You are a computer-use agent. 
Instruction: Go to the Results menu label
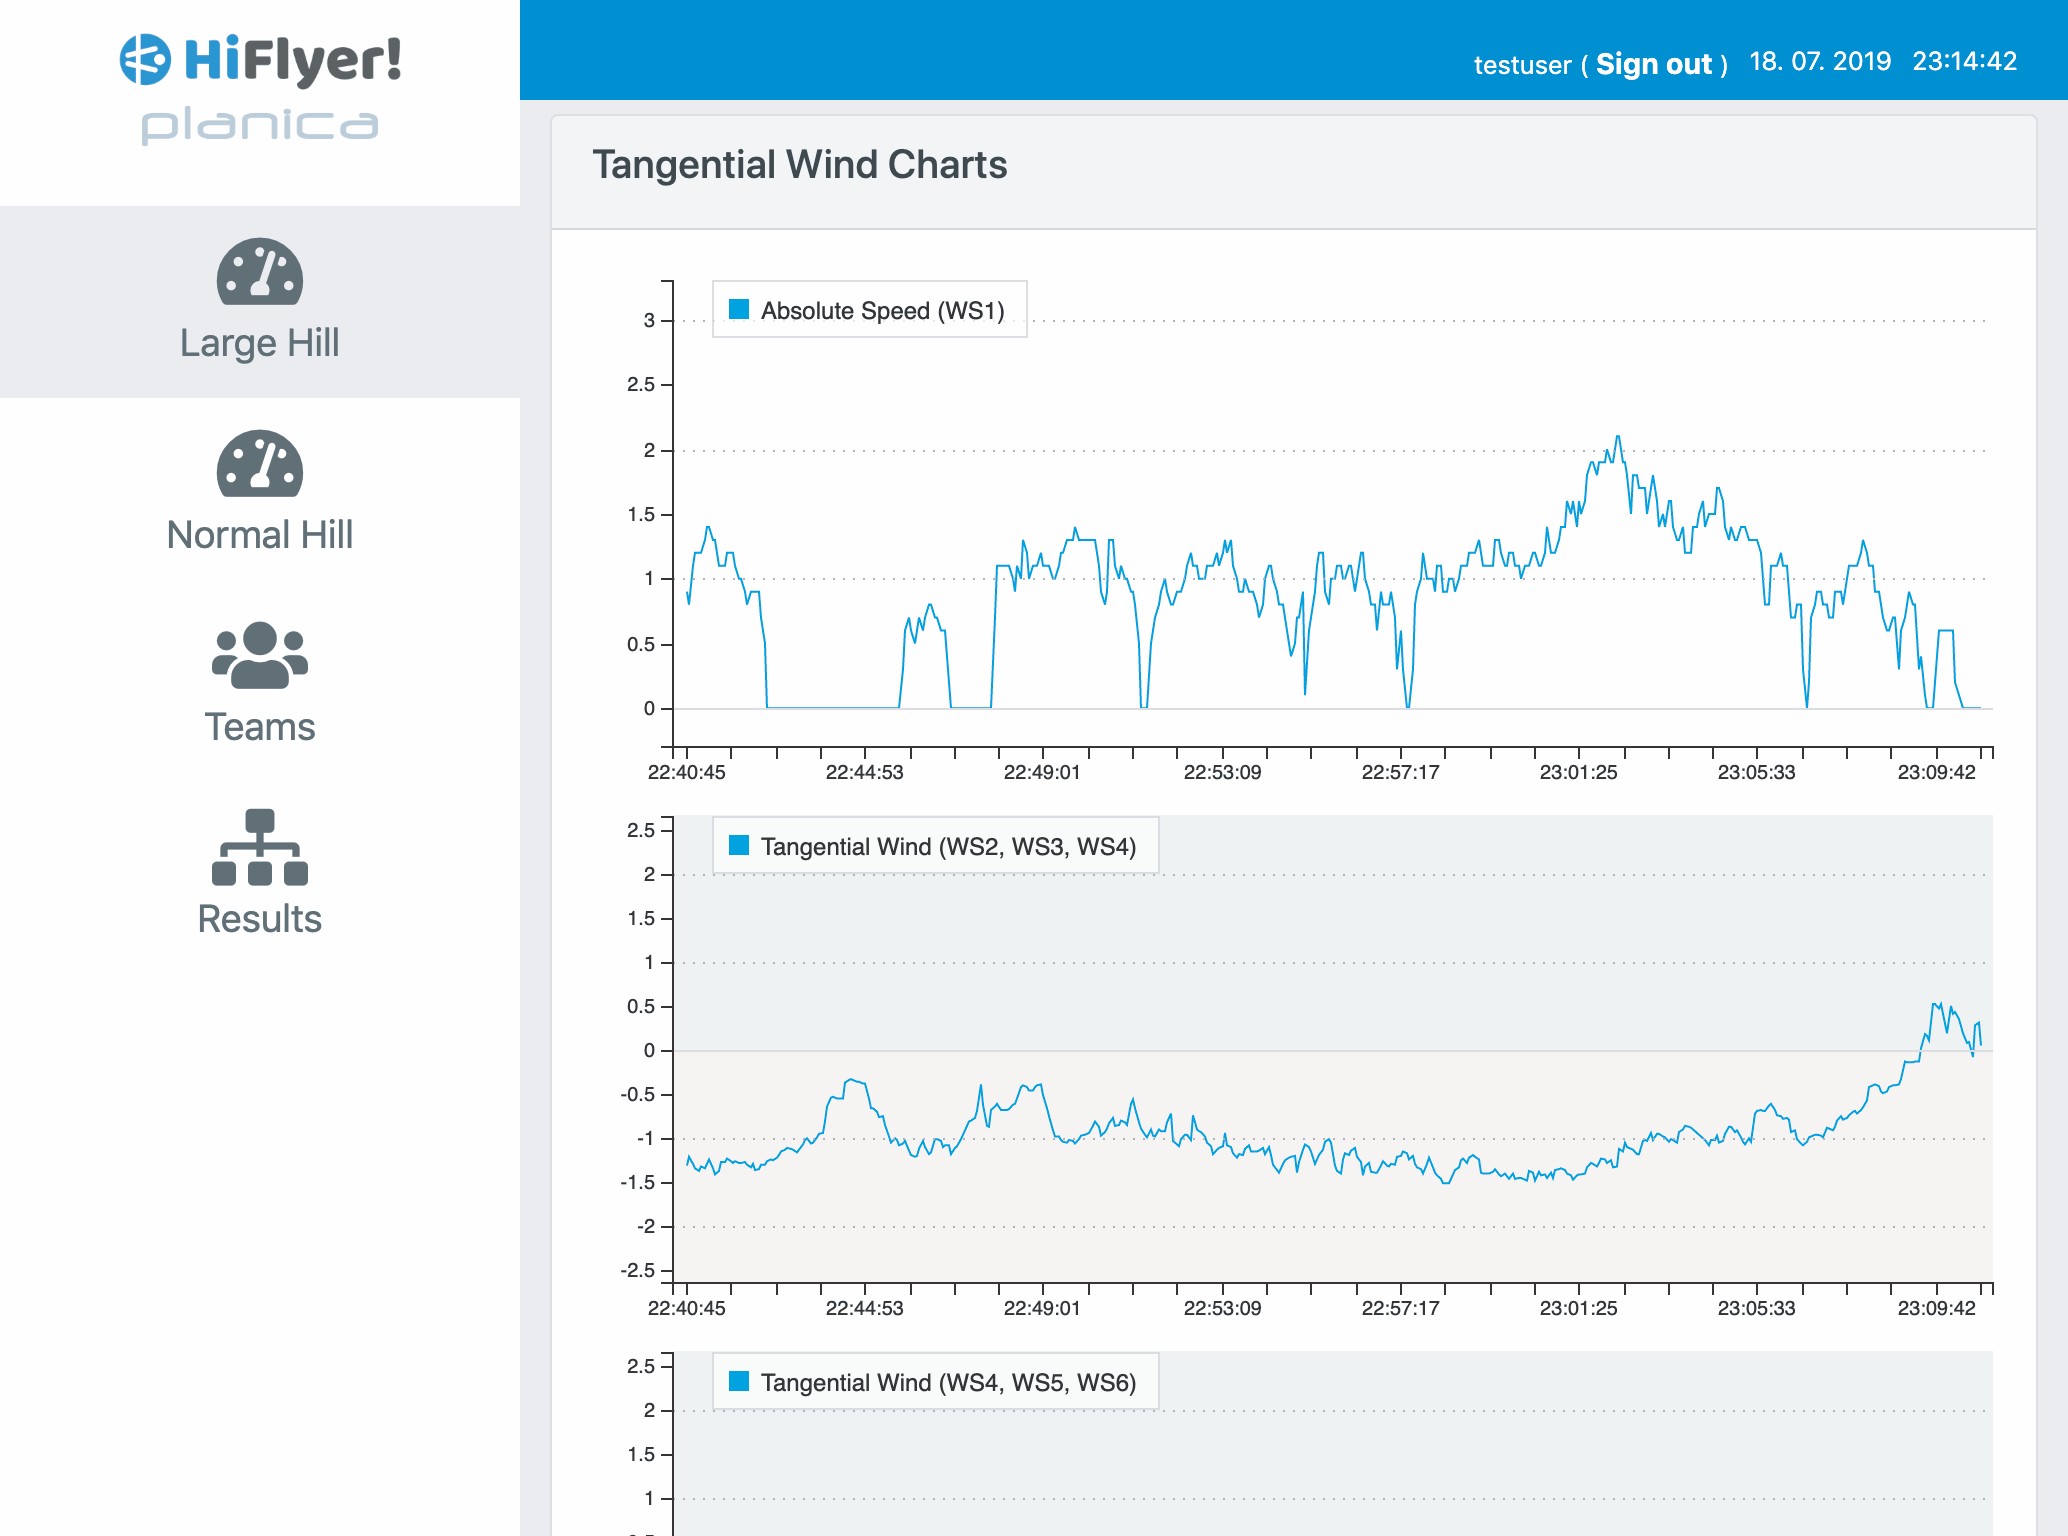(x=259, y=919)
